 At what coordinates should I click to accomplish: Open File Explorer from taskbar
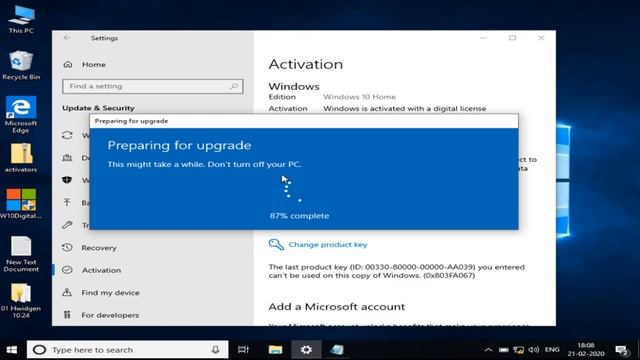276,350
